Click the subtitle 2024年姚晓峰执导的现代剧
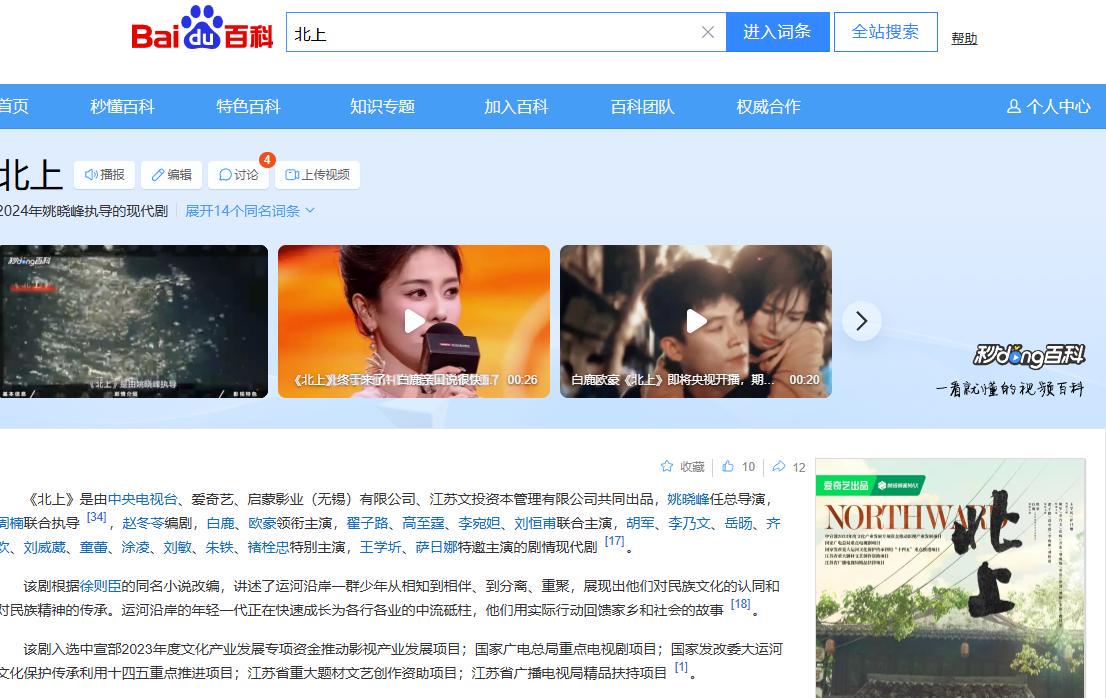This screenshot has height=698, width=1106. click(84, 211)
